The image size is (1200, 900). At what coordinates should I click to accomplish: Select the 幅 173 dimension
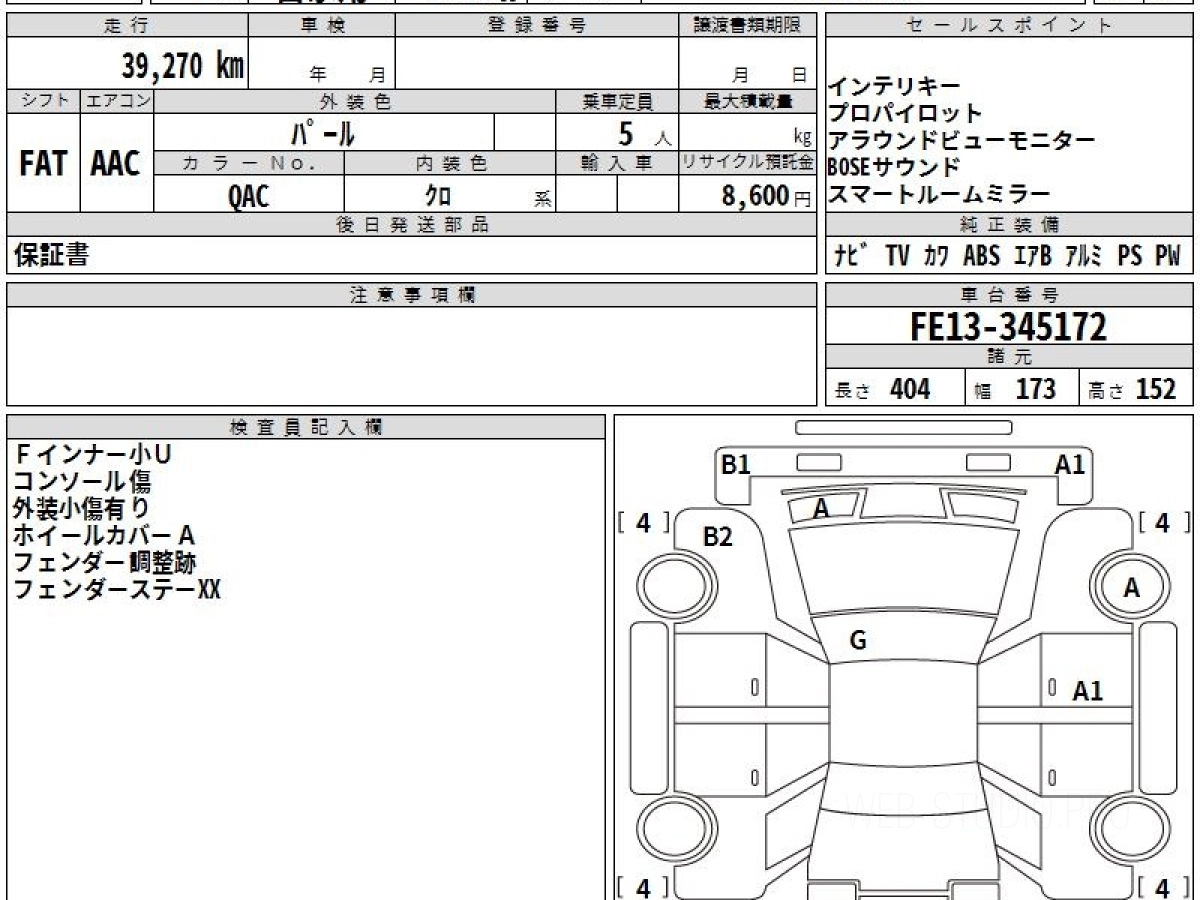(1015, 389)
